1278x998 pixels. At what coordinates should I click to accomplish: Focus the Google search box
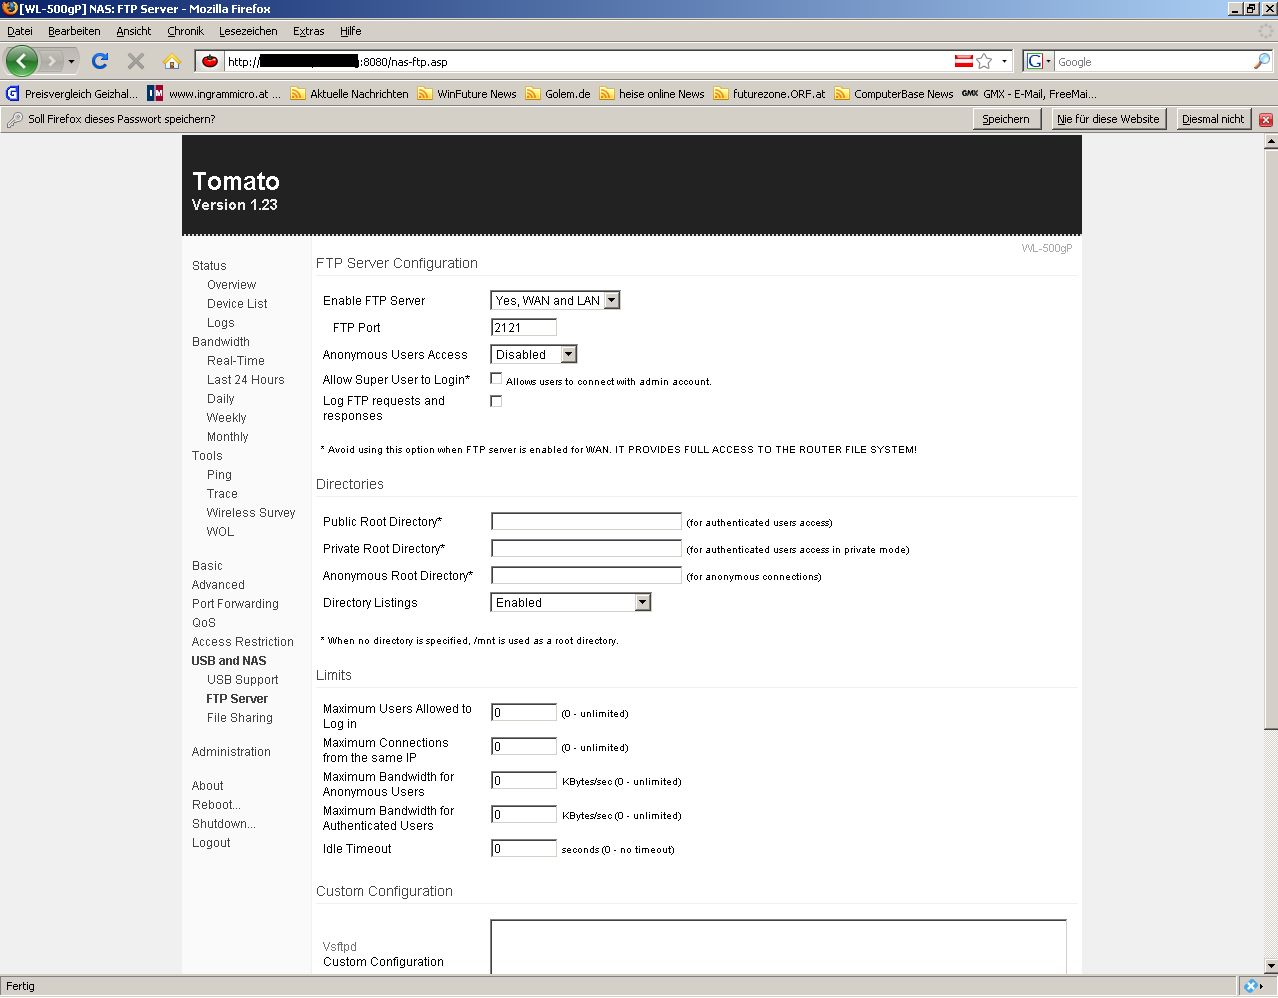pos(1152,61)
